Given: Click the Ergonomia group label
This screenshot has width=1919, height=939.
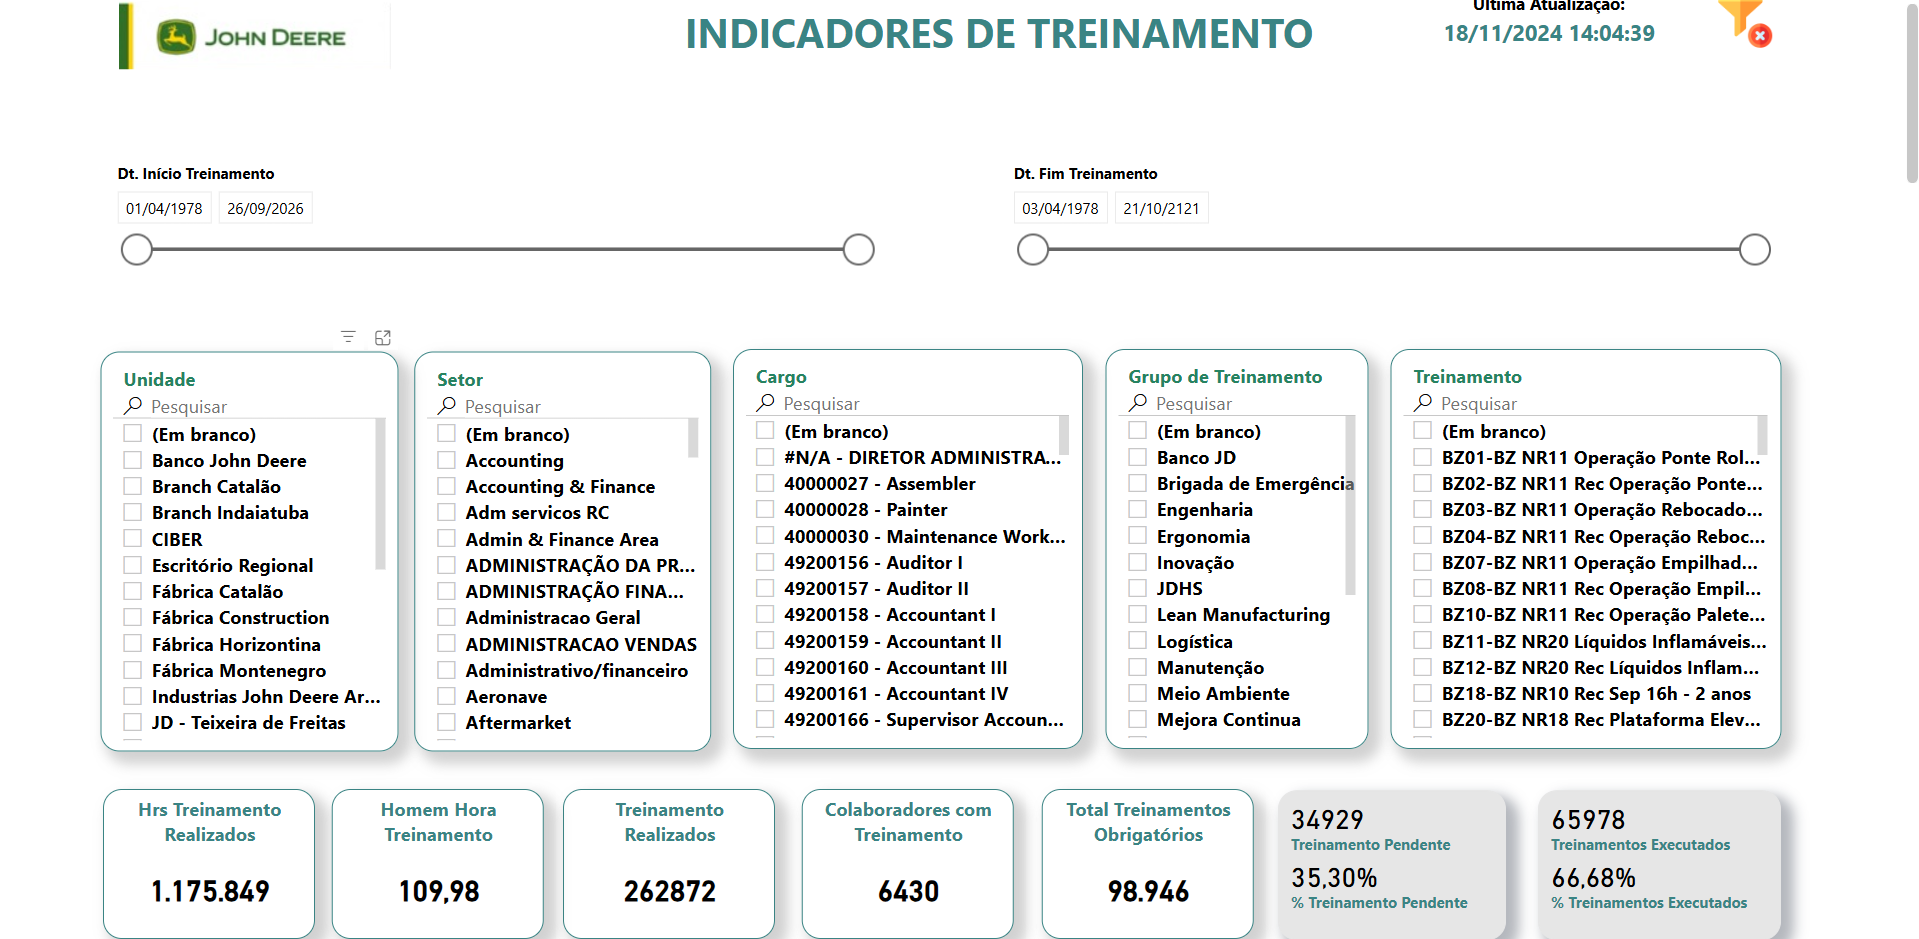Looking at the screenshot, I should tap(1203, 536).
